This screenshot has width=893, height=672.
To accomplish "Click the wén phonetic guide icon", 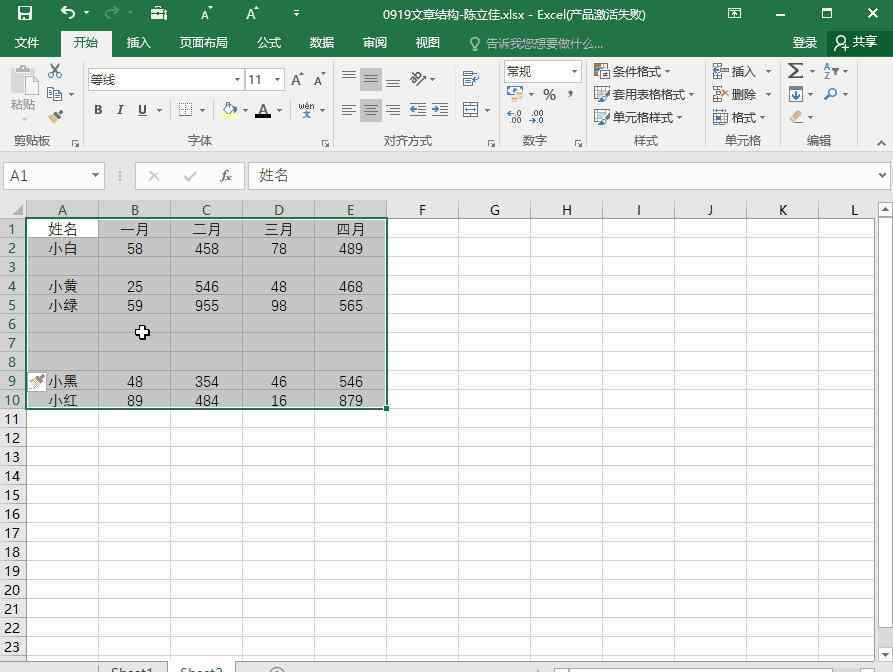I will click(306, 110).
